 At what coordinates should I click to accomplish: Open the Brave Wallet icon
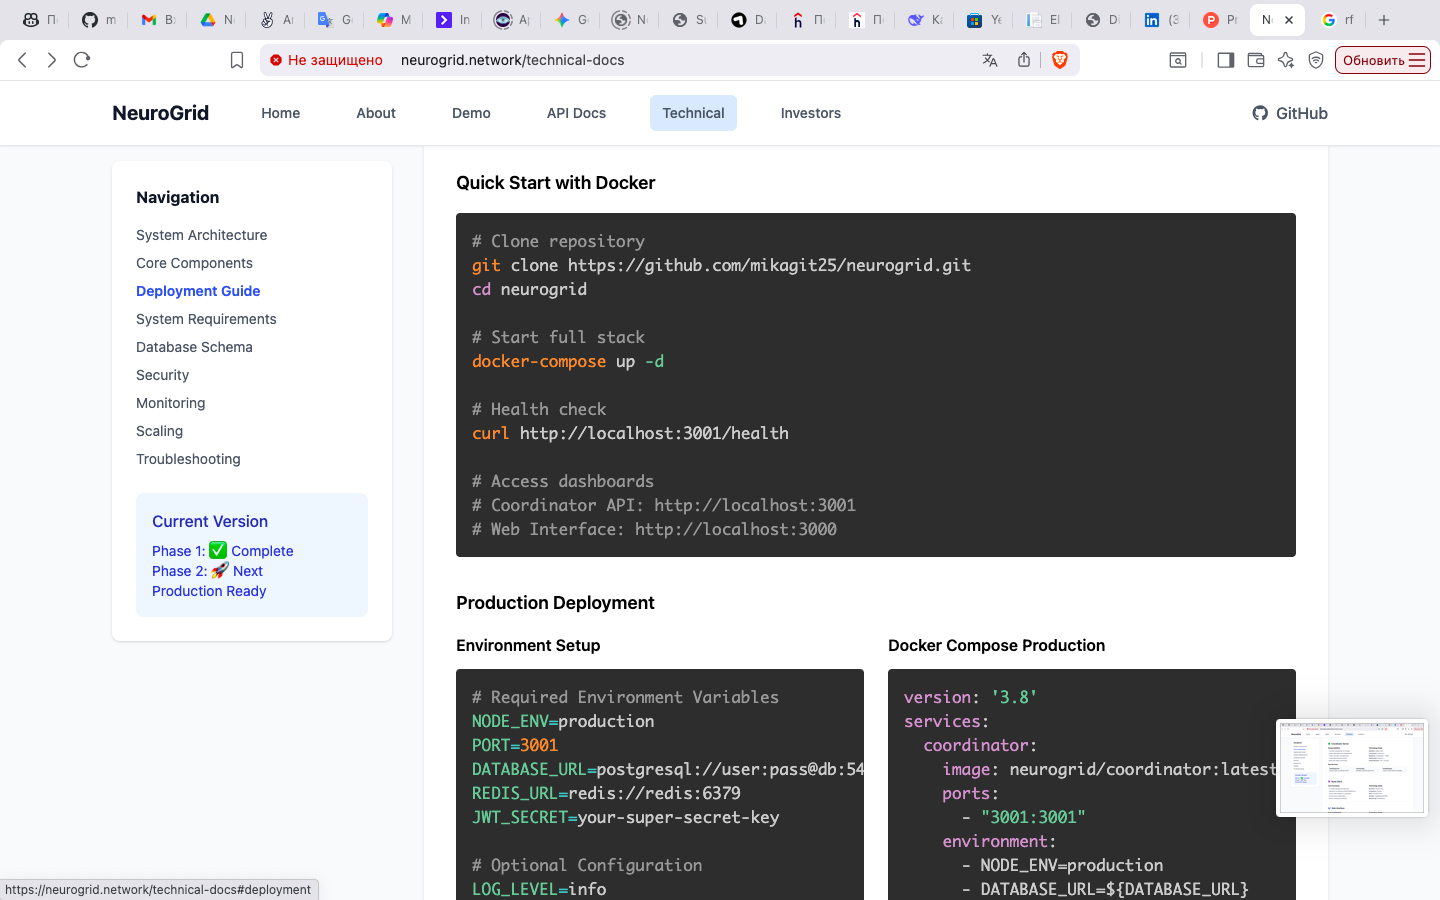pos(1256,60)
